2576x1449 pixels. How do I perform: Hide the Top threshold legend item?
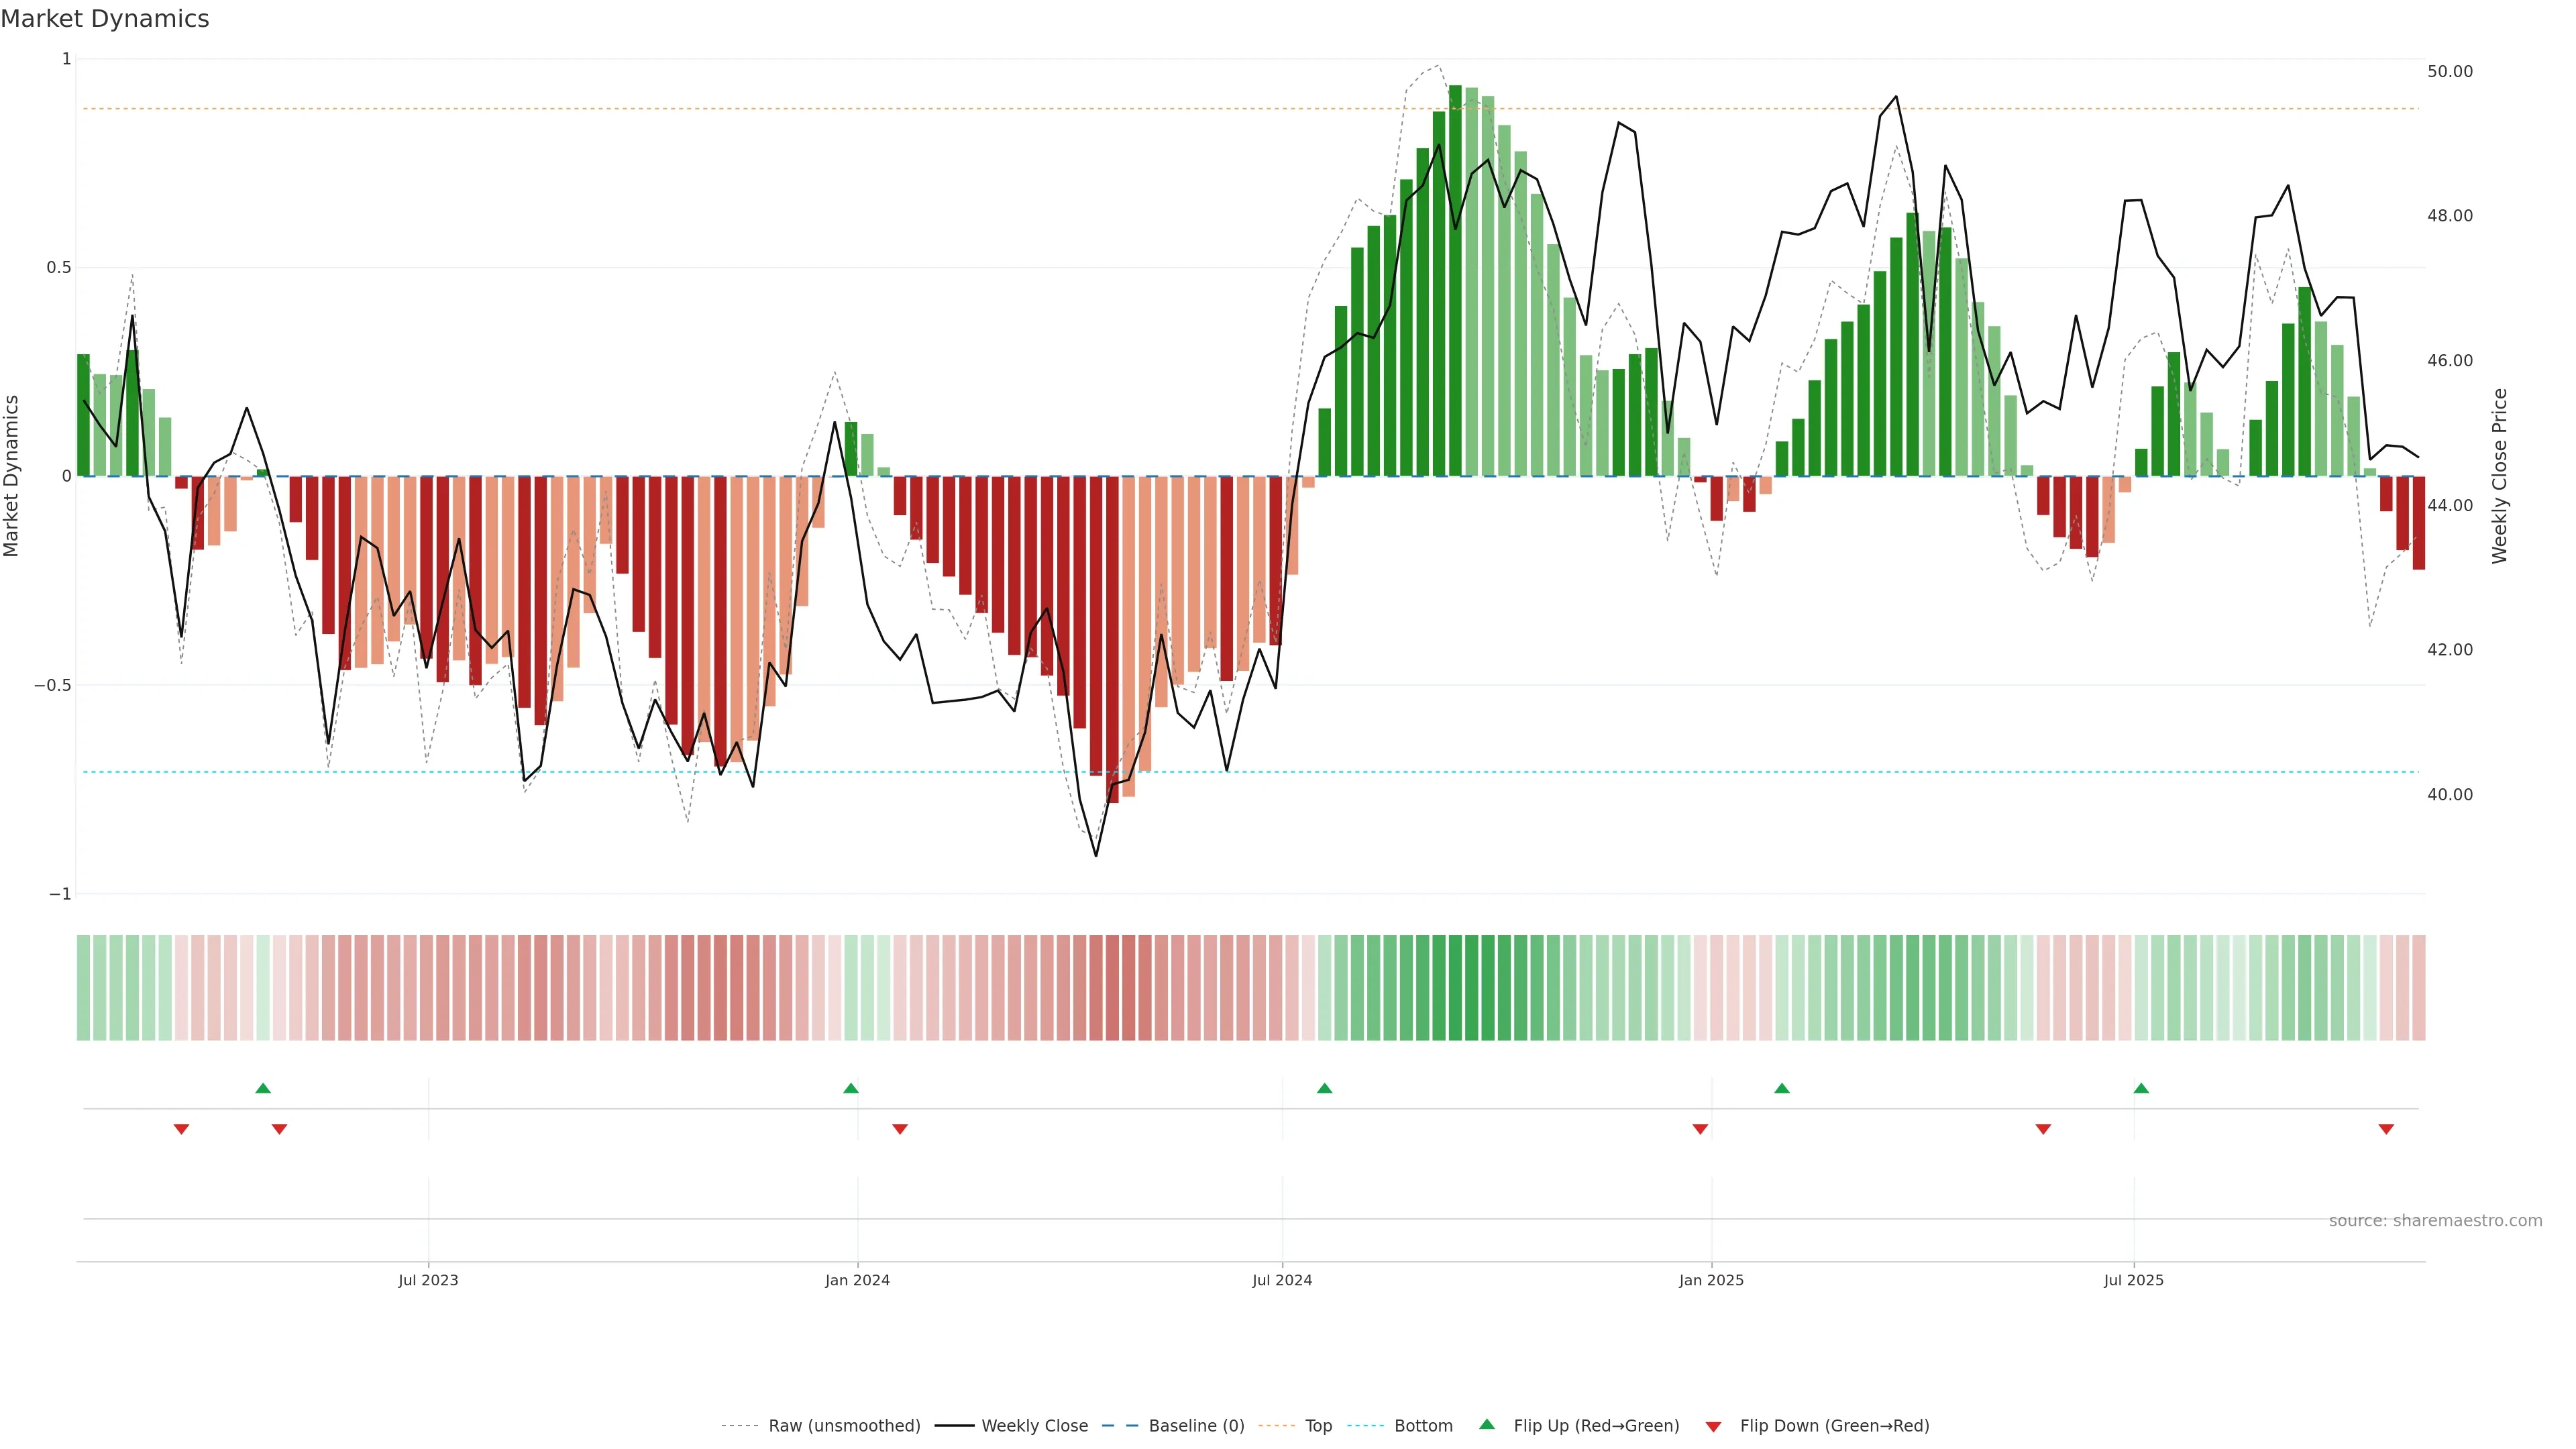point(1318,1426)
